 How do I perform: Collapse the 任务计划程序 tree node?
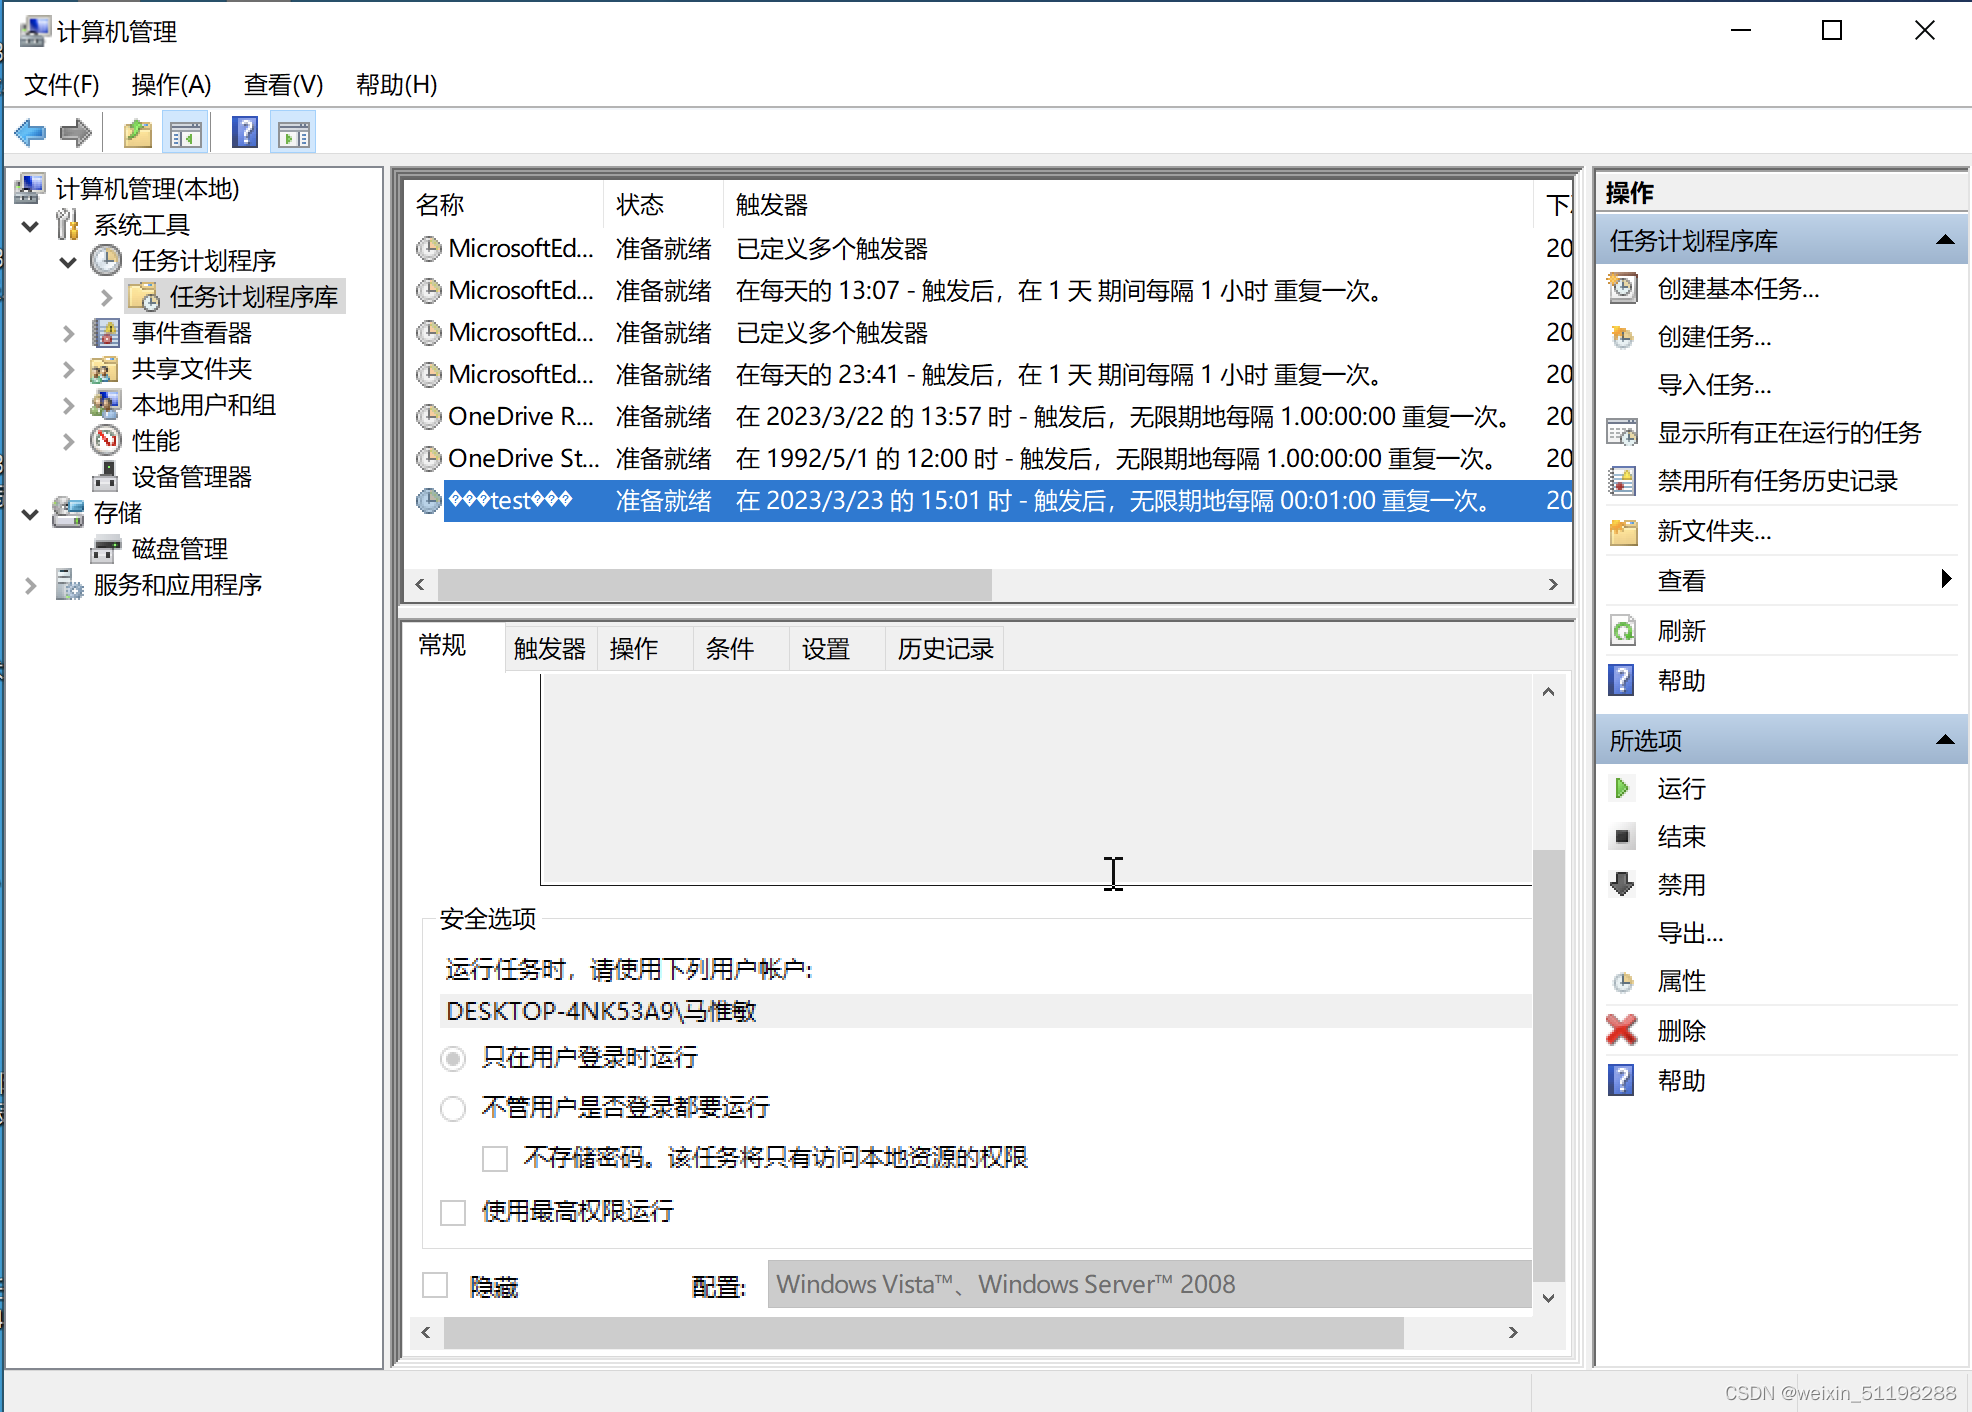tap(68, 262)
